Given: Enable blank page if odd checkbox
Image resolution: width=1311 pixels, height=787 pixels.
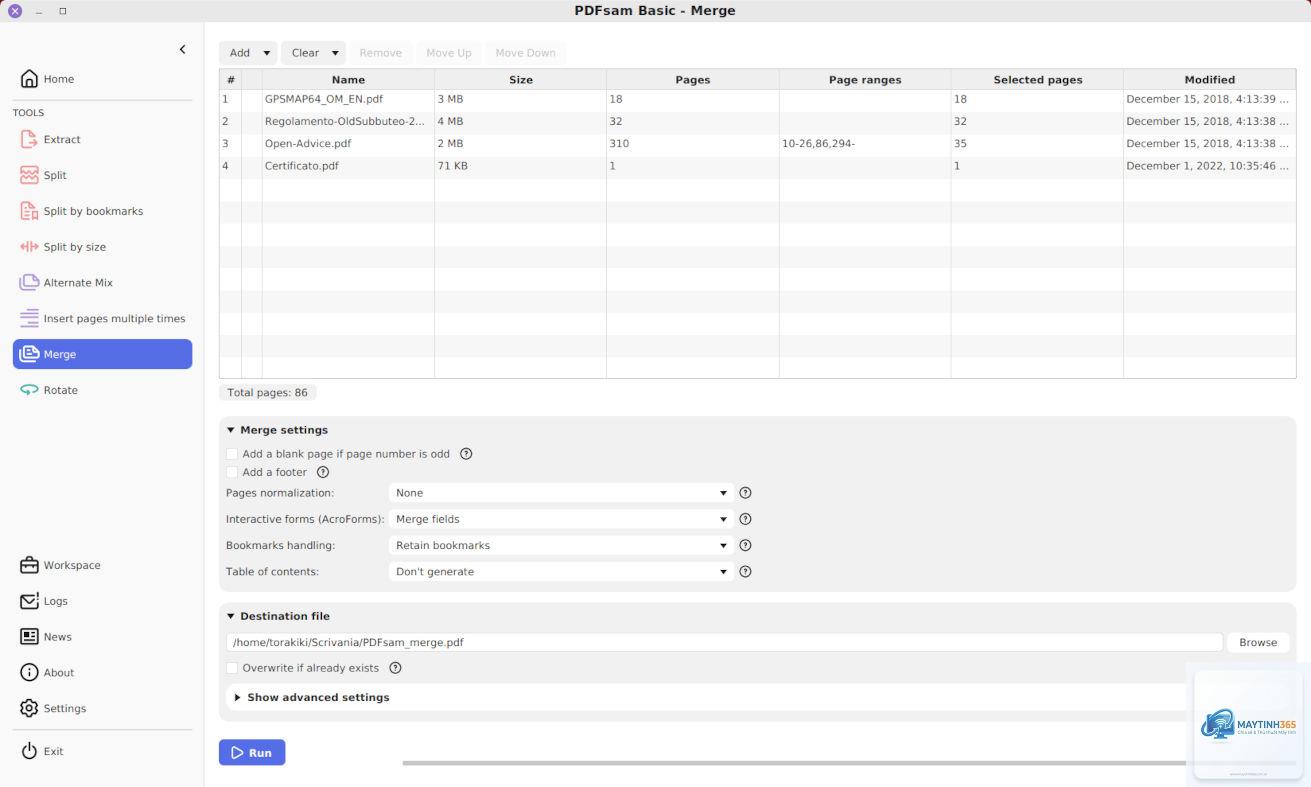Looking at the screenshot, I should tap(232, 454).
